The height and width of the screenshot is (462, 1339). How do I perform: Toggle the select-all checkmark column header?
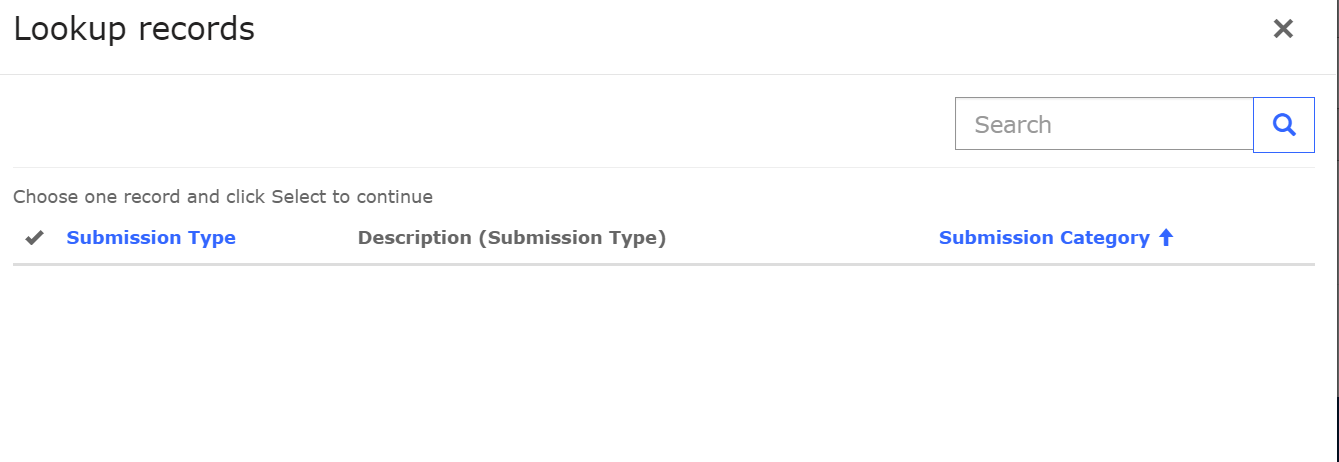[x=35, y=238]
